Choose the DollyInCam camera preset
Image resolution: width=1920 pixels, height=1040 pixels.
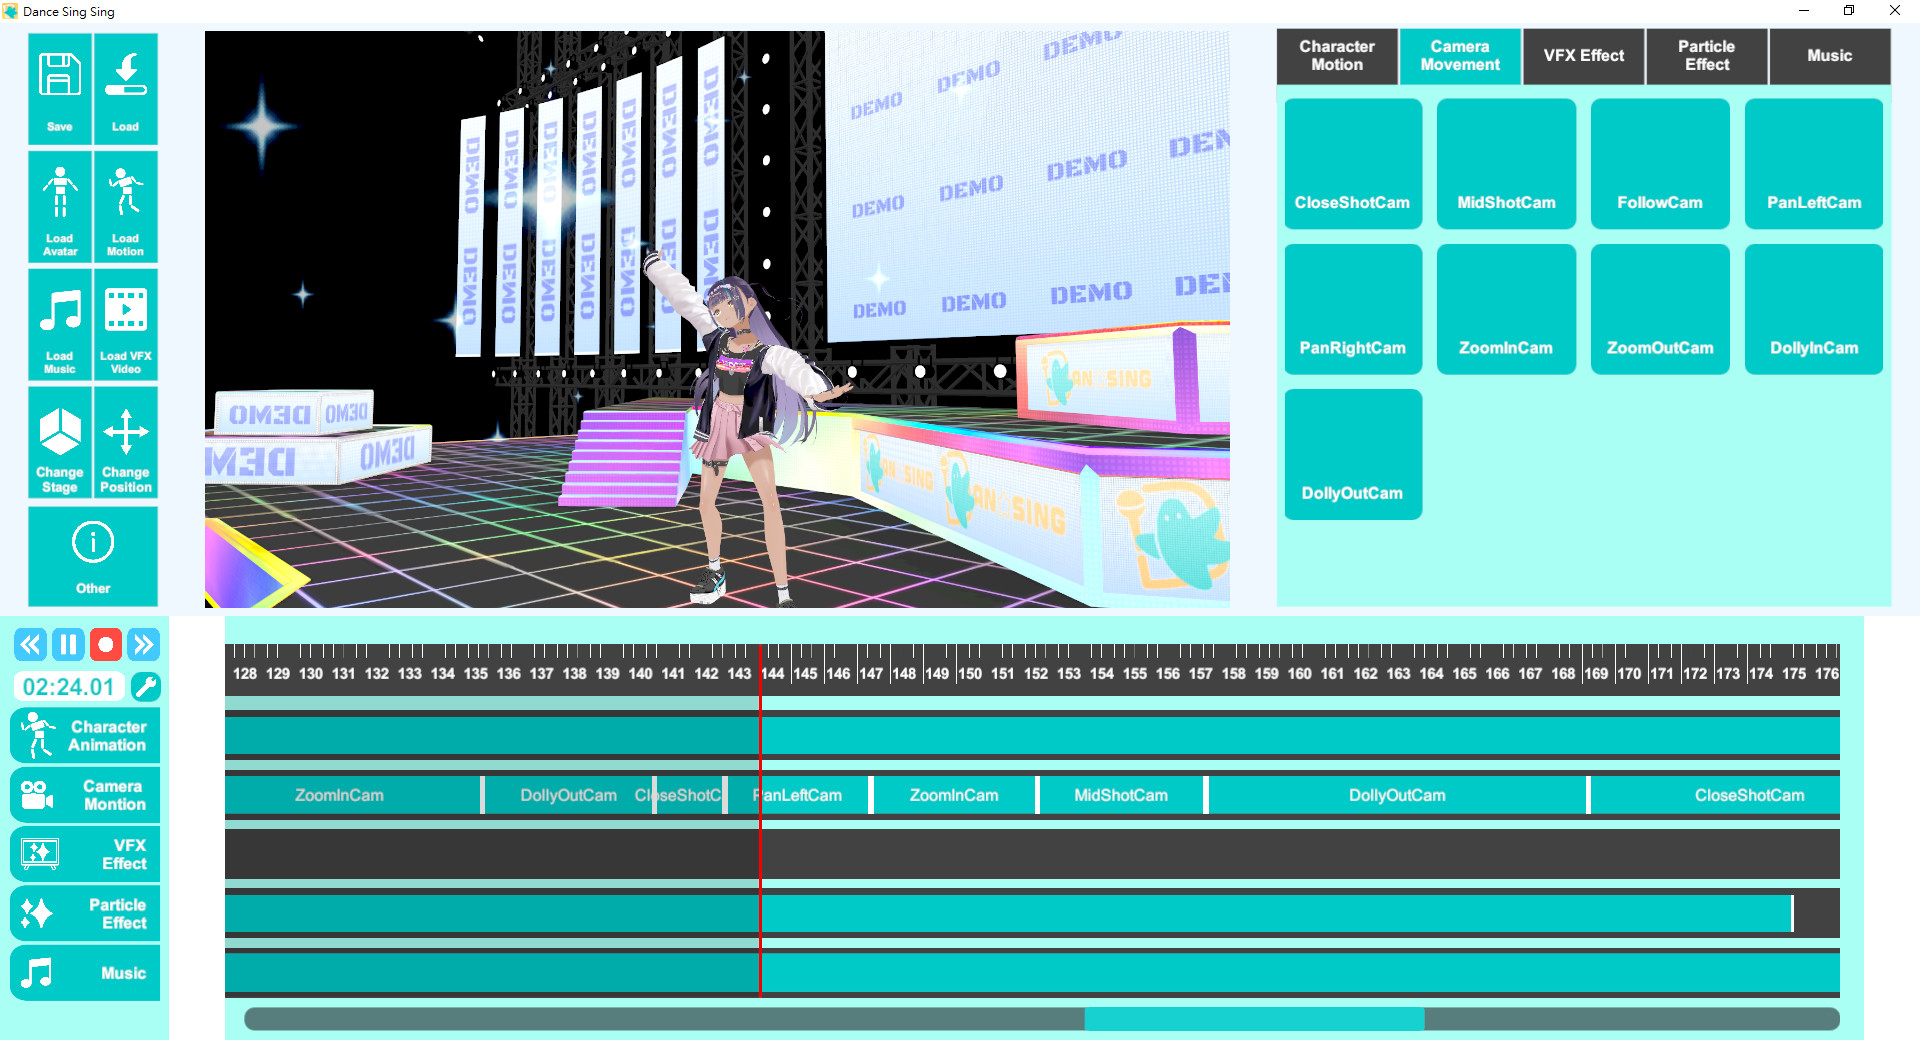tap(1813, 309)
